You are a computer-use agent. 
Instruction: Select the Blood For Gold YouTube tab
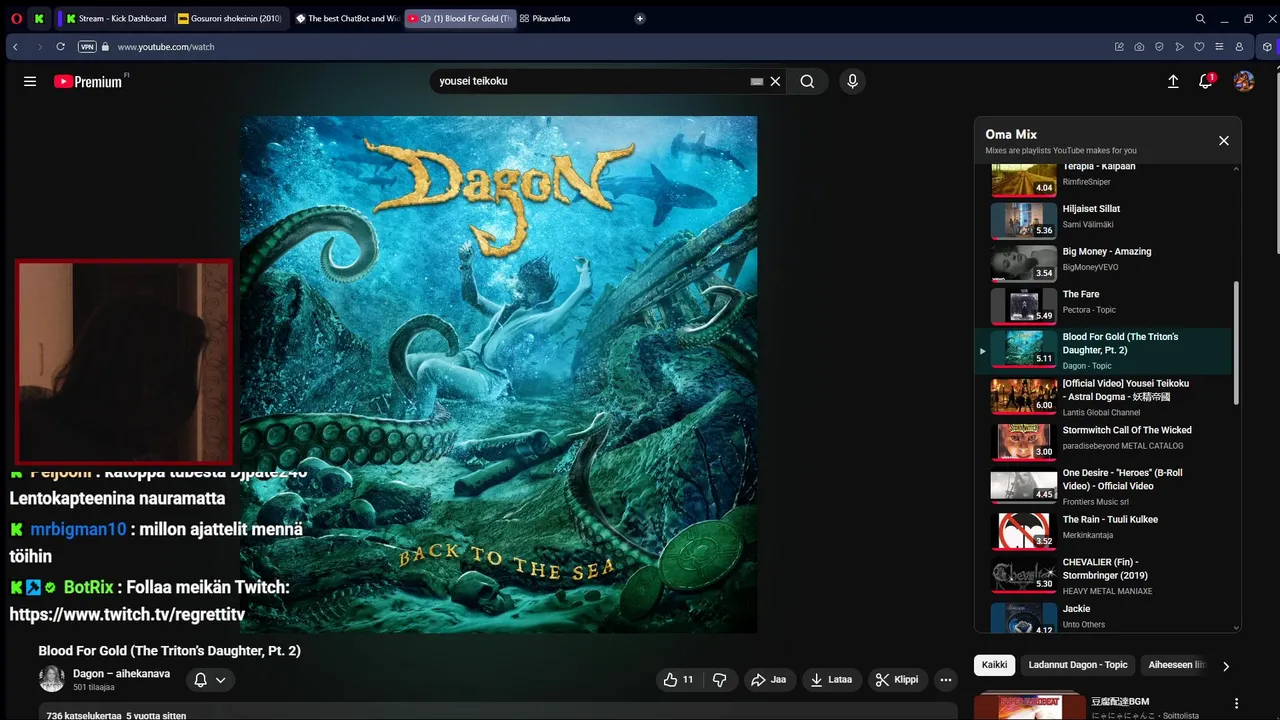461,18
